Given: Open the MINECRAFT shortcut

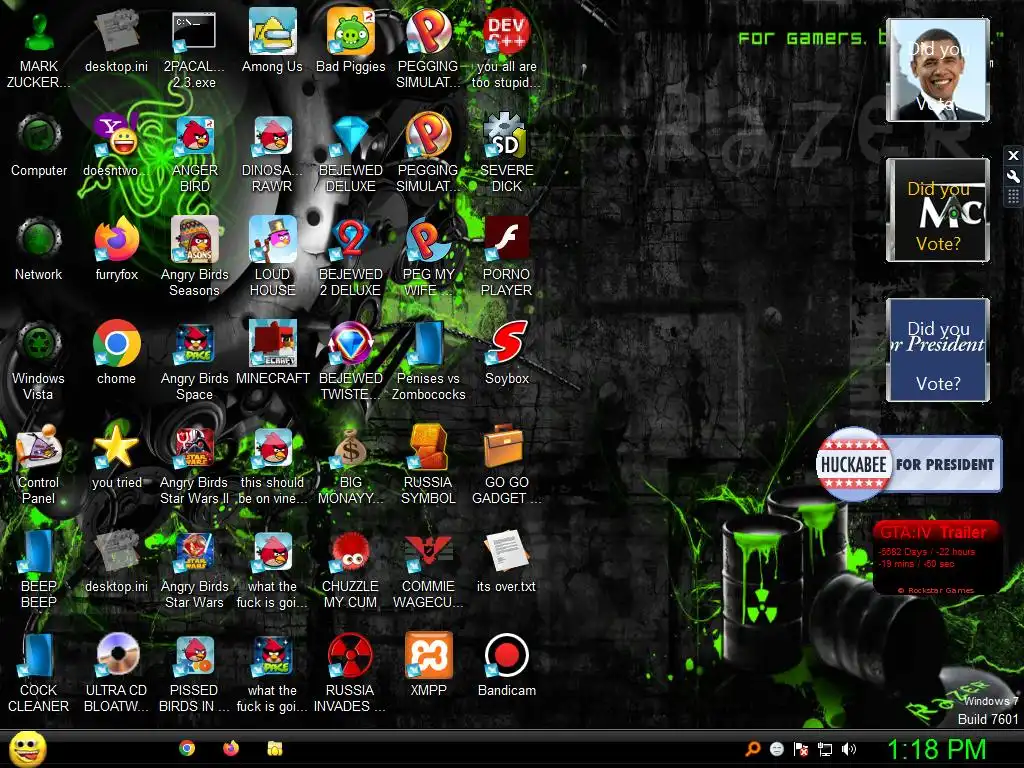Looking at the screenshot, I should (x=272, y=353).
